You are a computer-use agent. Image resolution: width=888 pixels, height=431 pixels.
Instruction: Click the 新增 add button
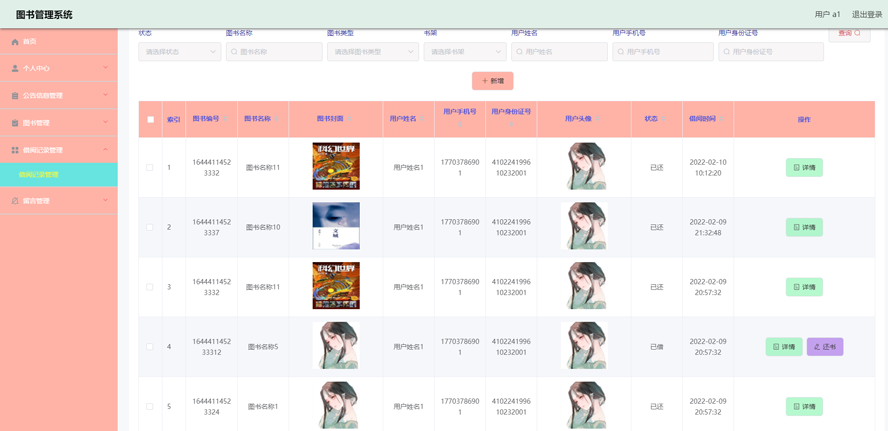pyautogui.click(x=492, y=81)
